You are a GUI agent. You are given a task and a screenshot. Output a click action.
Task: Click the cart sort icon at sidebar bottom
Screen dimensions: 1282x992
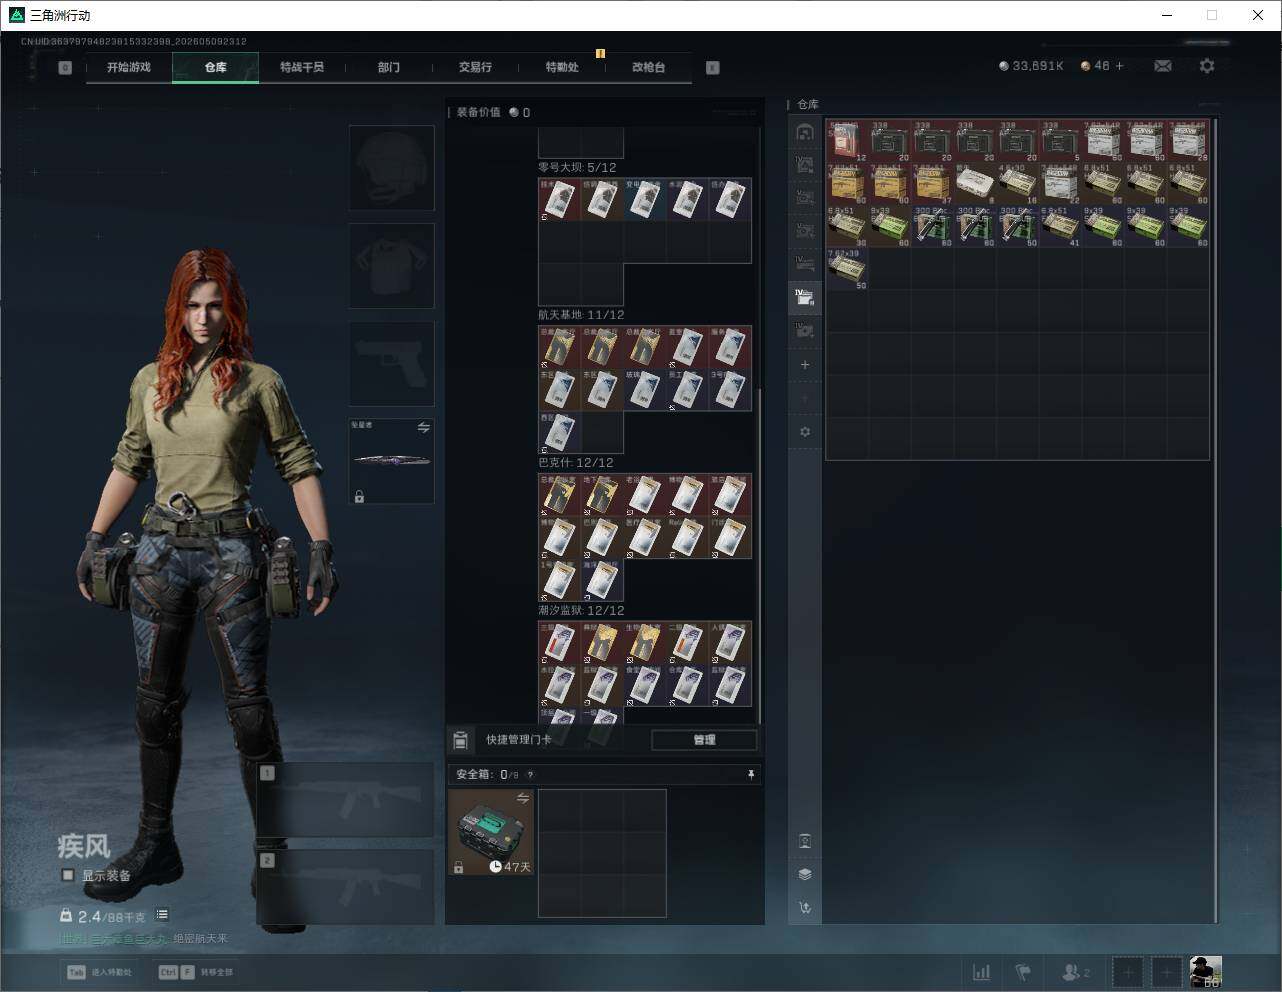[x=805, y=908]
